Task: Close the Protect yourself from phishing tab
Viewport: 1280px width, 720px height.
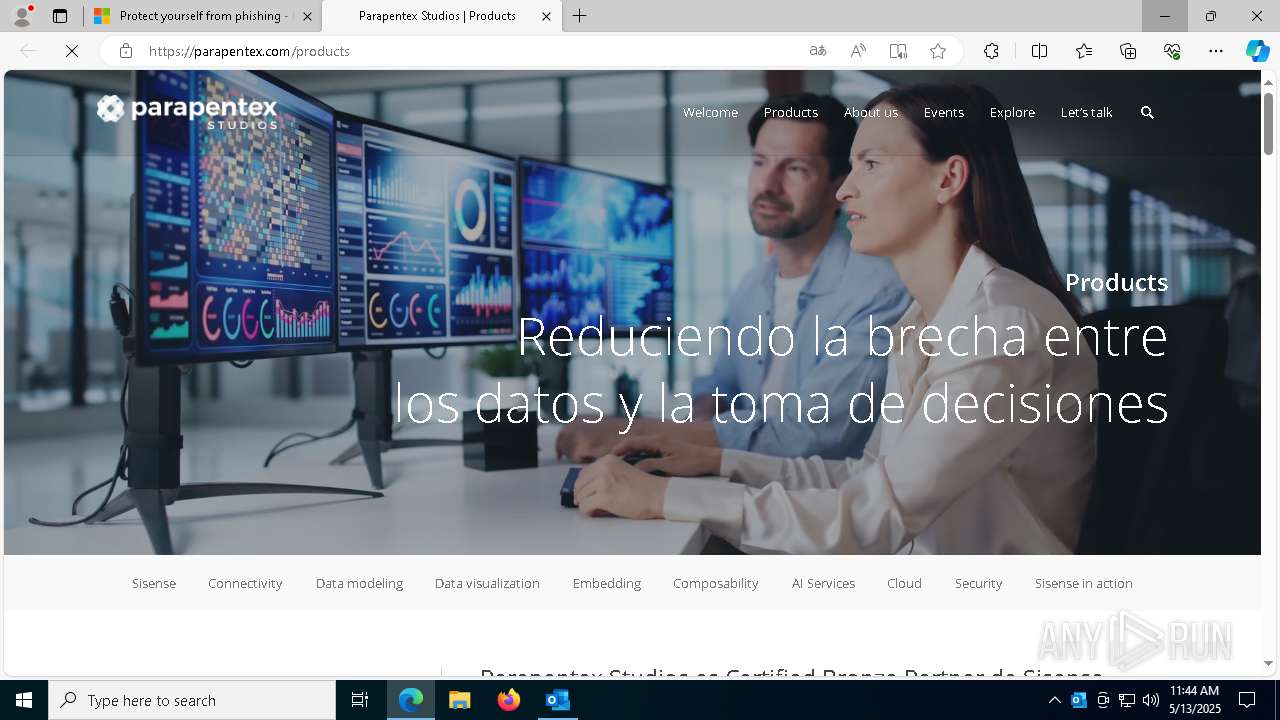Action: 307,16
